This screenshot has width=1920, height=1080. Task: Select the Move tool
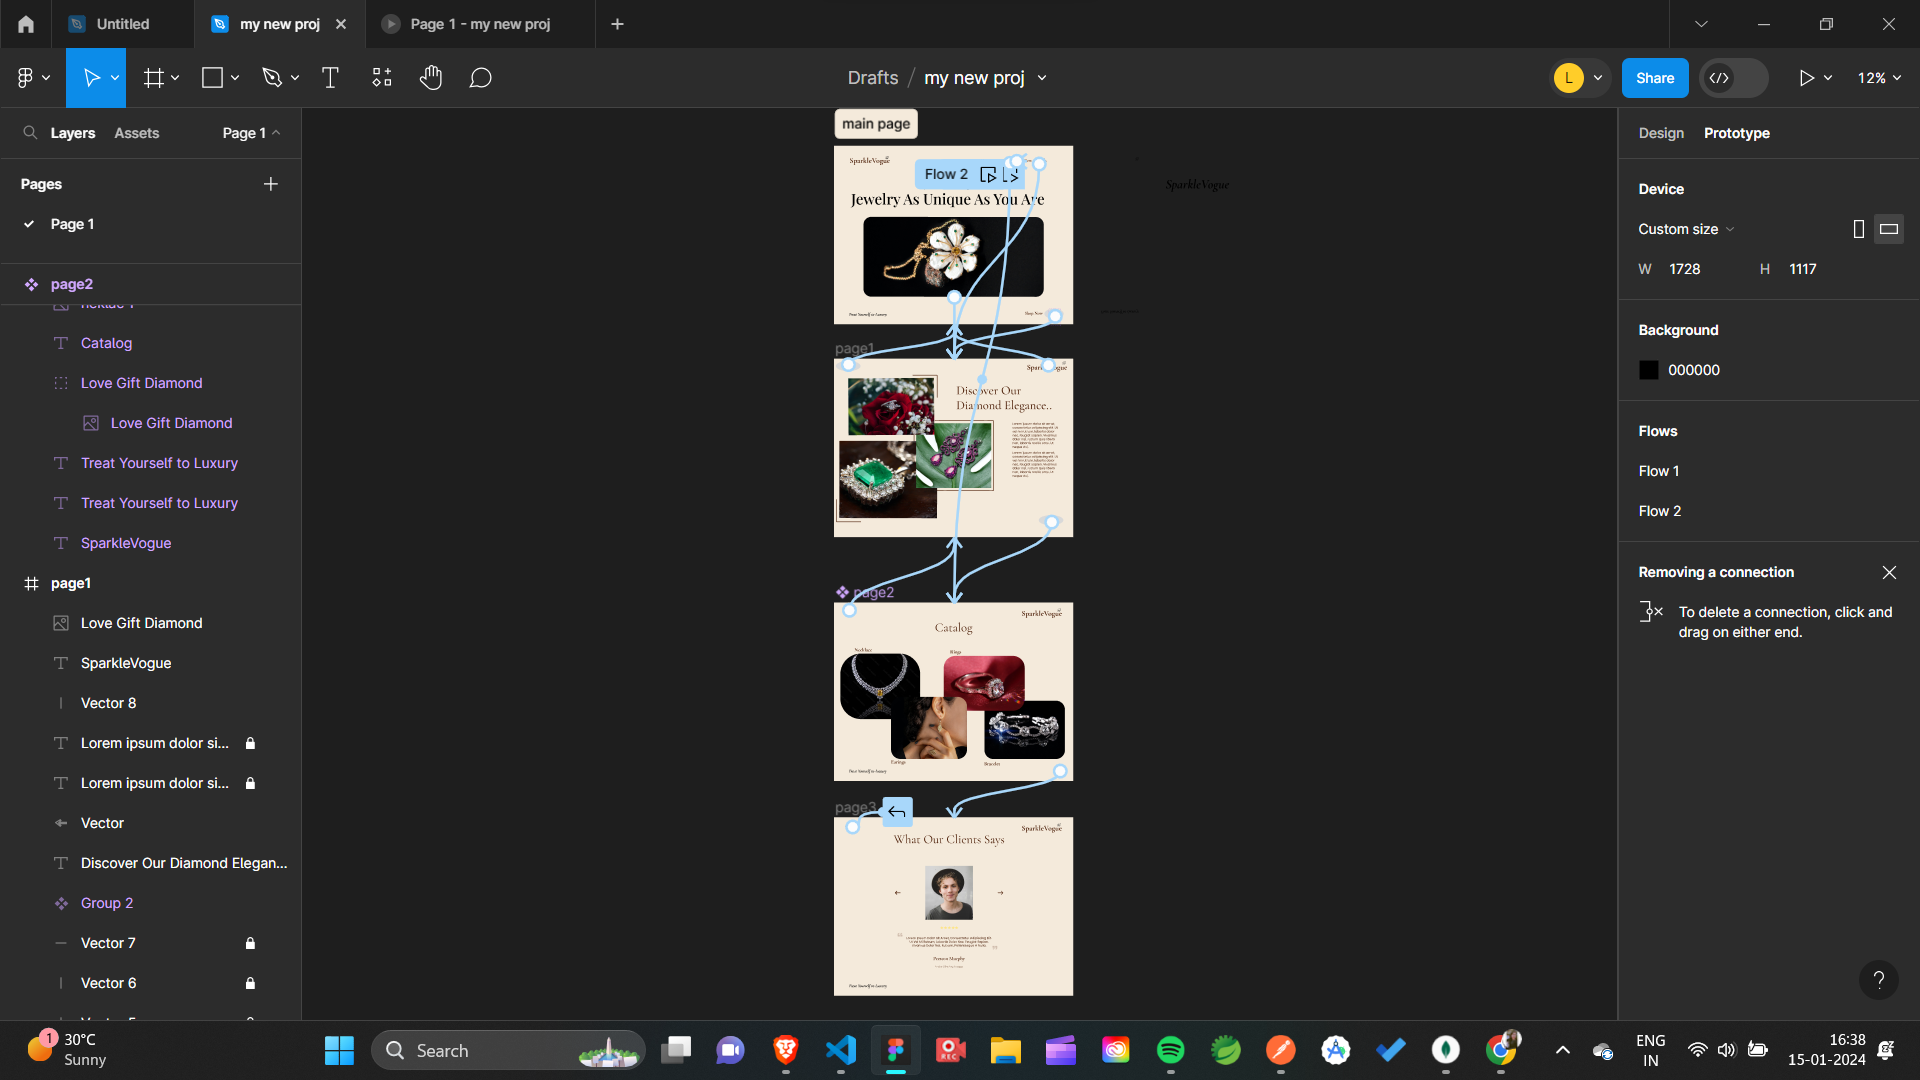[x=91, y=78]
